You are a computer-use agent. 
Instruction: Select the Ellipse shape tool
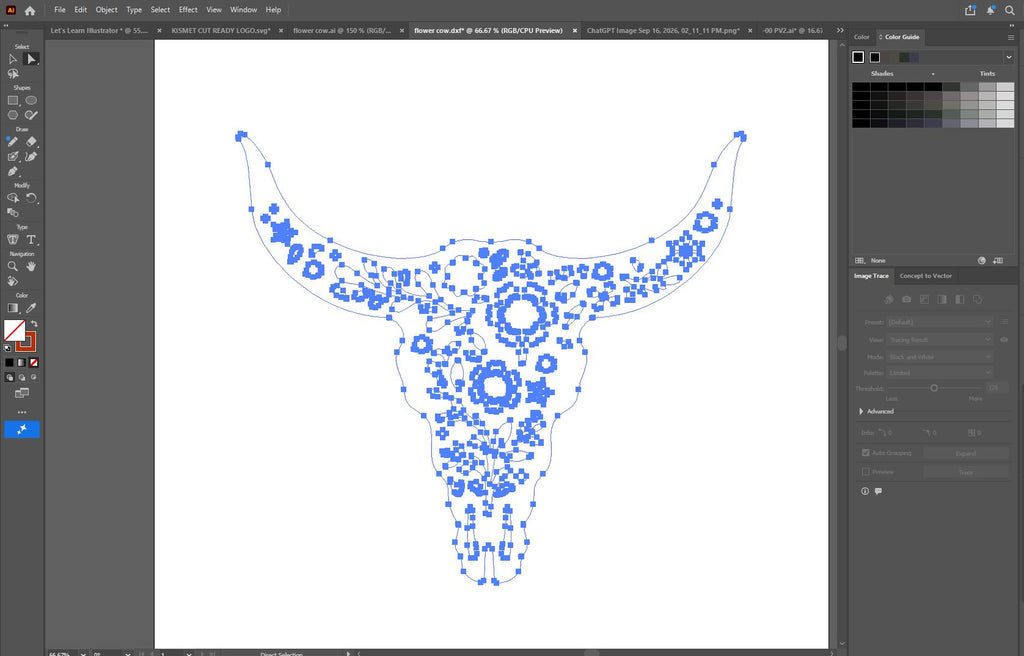click(x=31, y=101)
